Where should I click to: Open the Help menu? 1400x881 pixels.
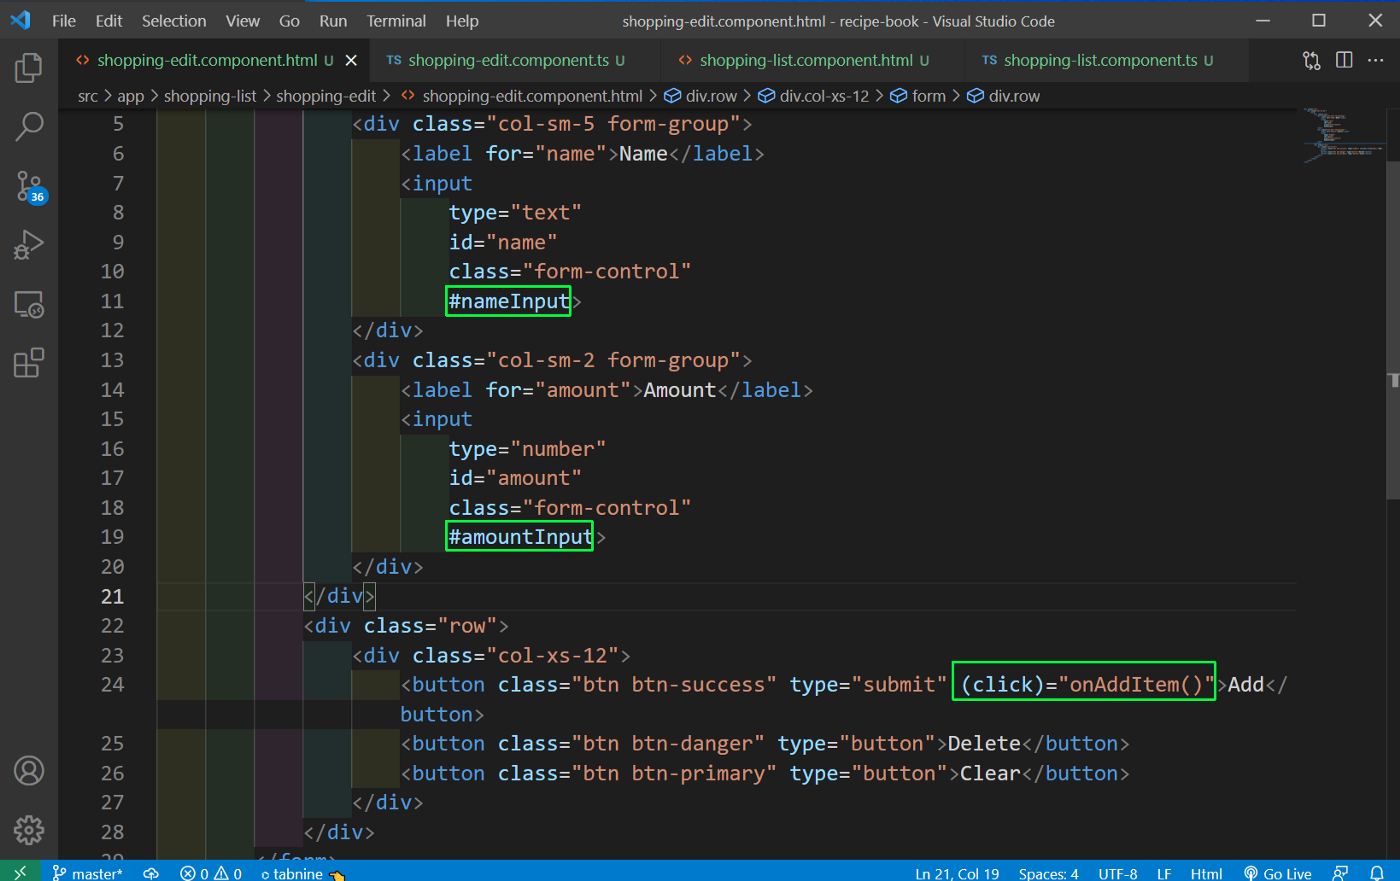point(462,20)
